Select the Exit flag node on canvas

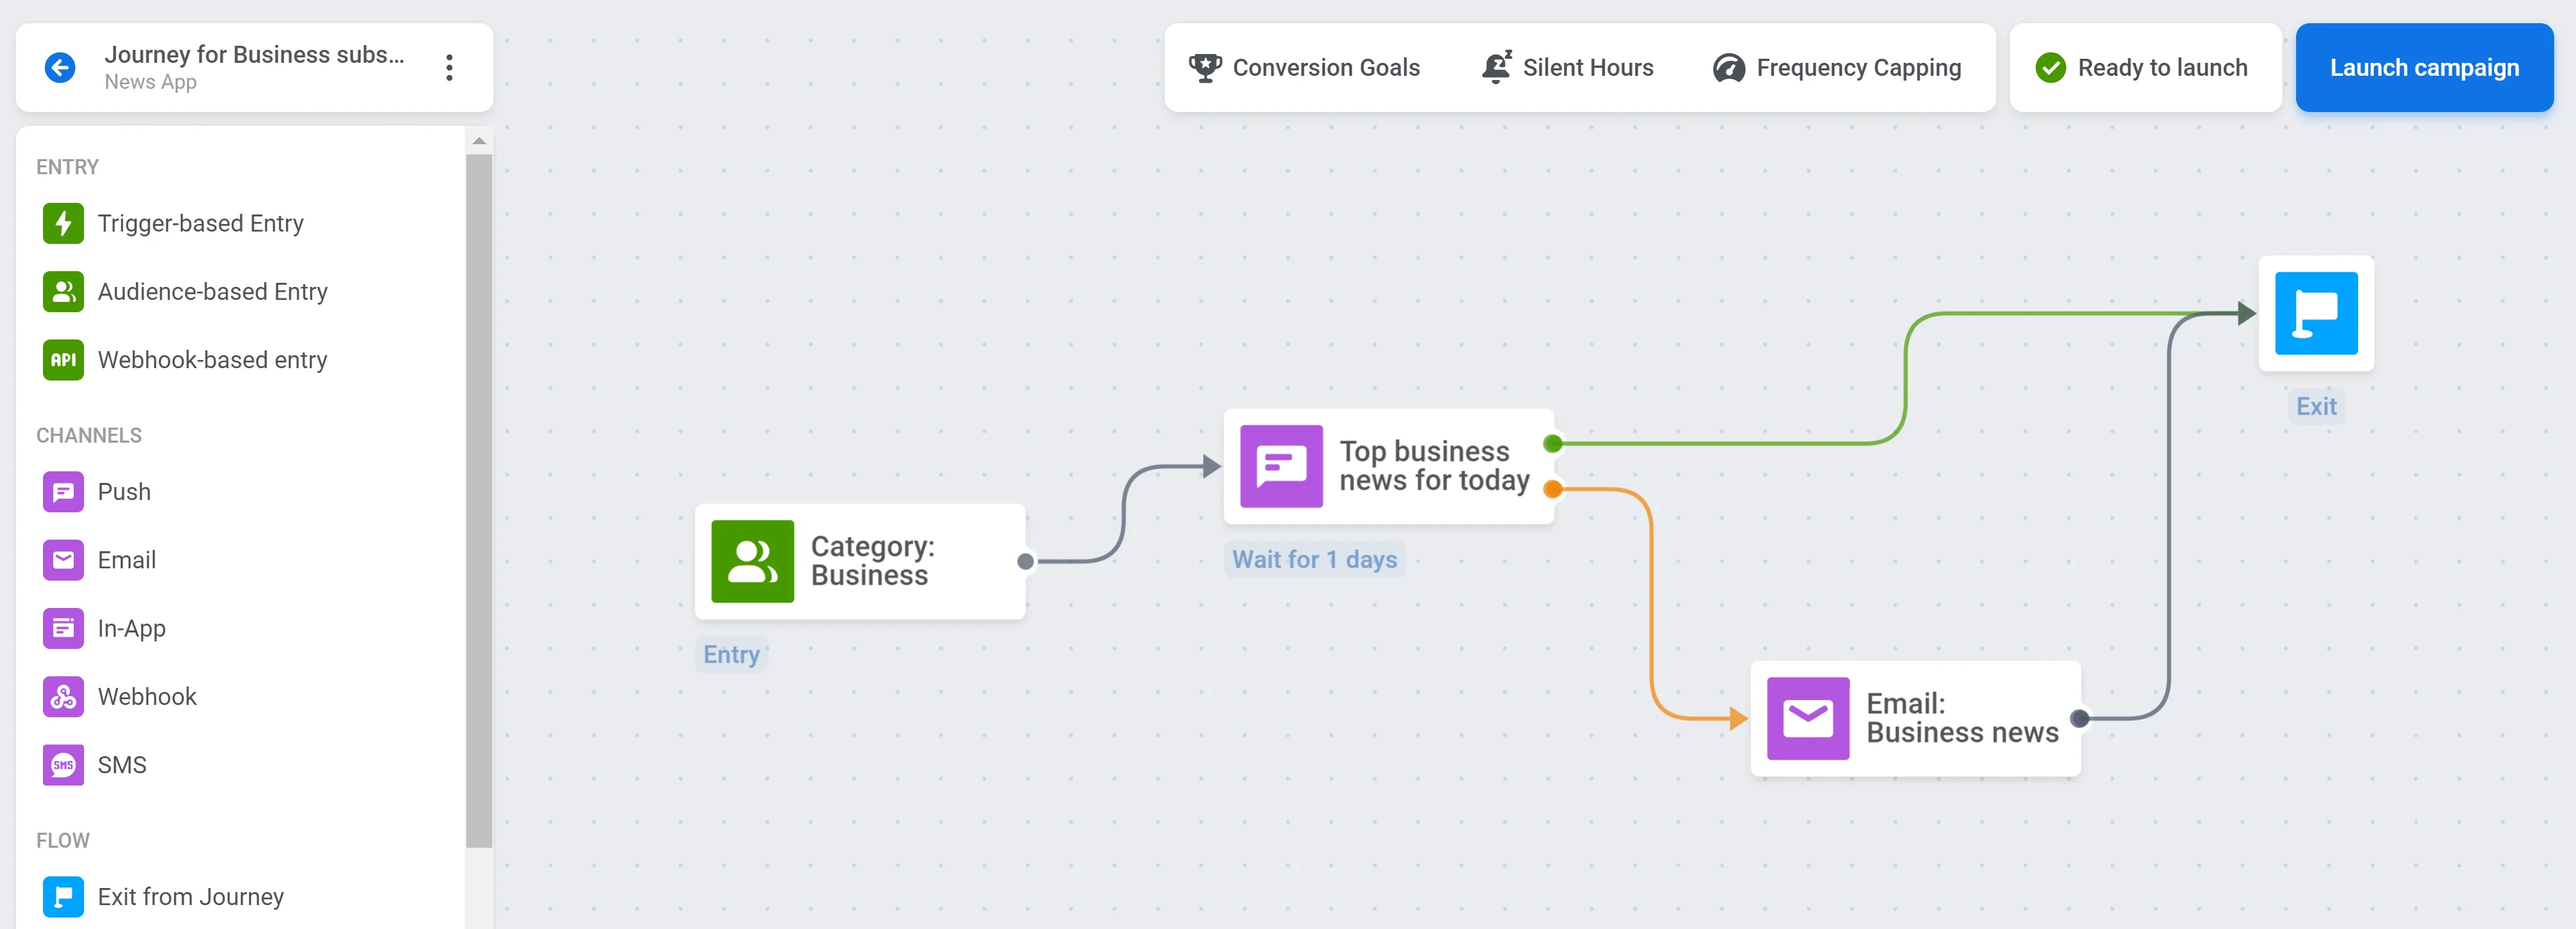point(2316,314)
